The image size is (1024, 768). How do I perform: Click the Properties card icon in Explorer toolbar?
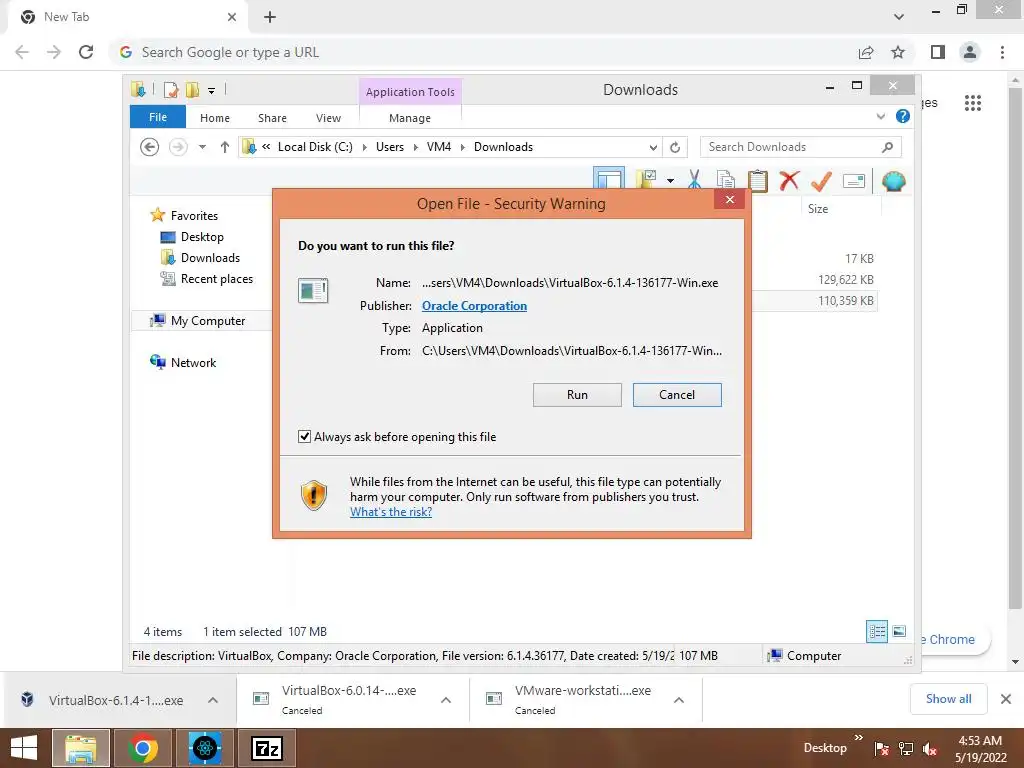(x=854, y=181)
